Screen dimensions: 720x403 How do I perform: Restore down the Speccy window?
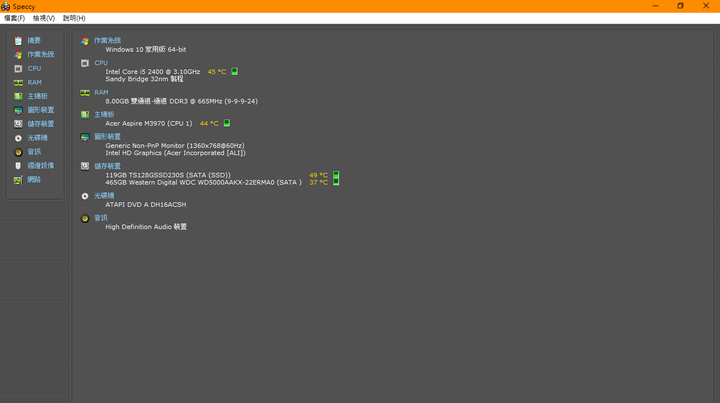pos(681,6)
